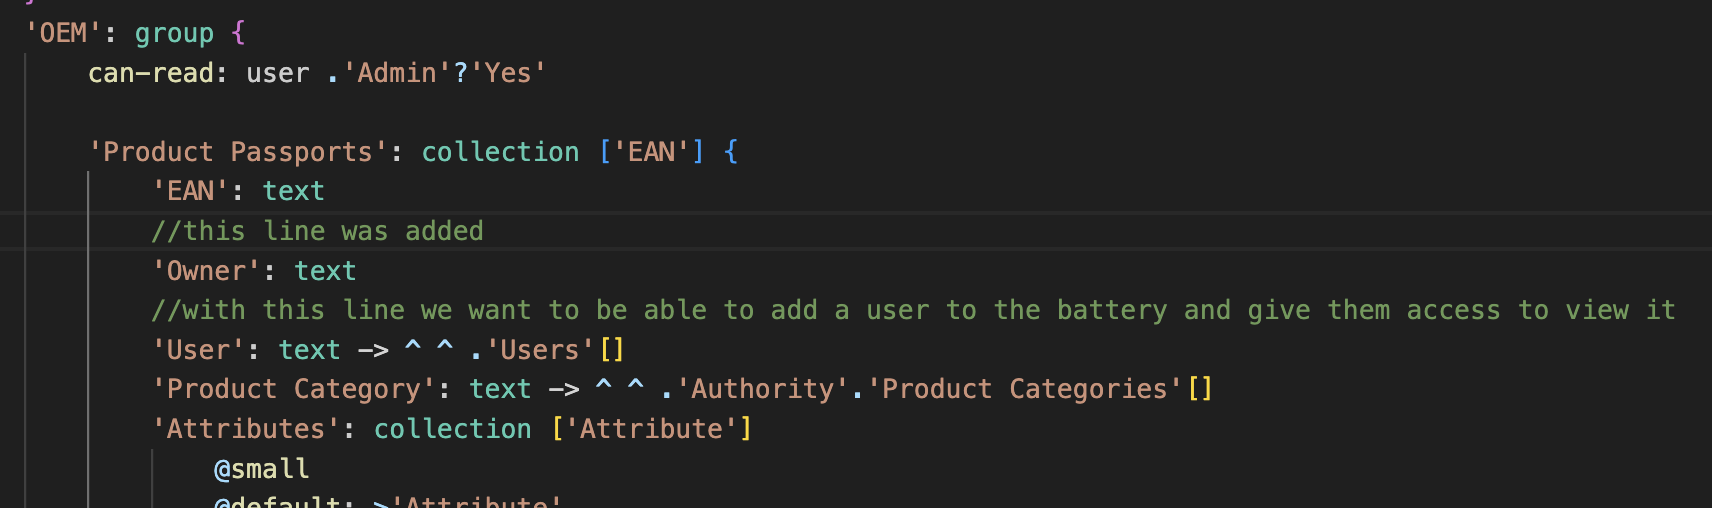Click the 'Attributes' property name
The height and width of the screenshot is (508, 1712).
coord(245,429)
